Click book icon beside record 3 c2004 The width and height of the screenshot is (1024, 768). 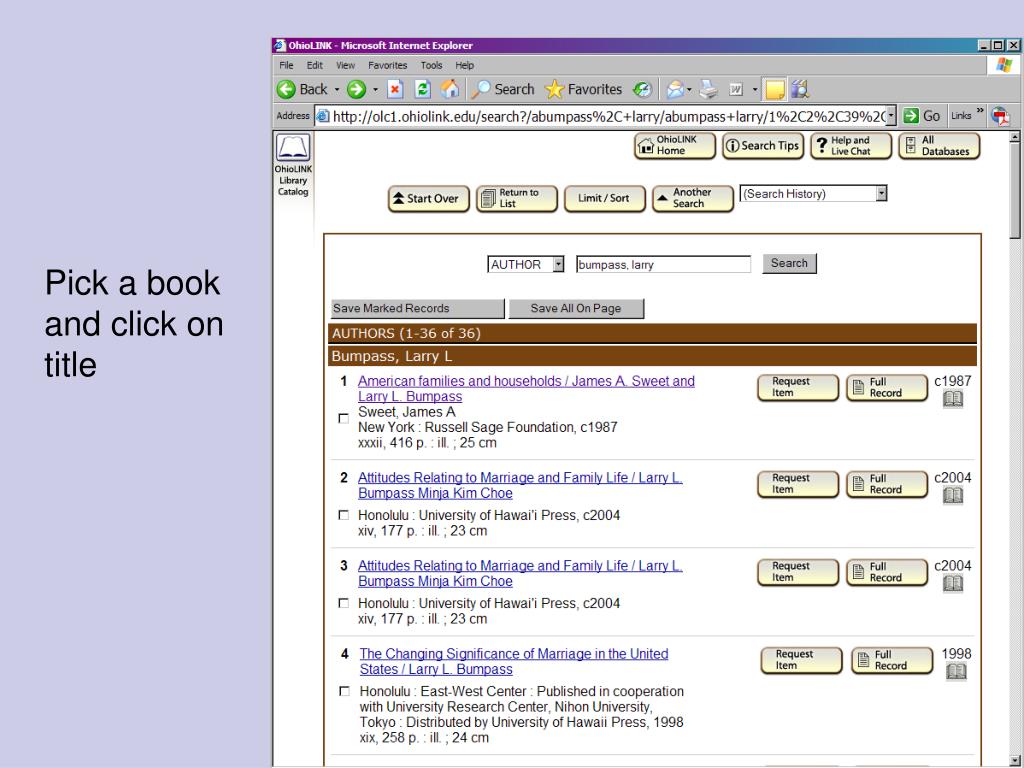point(953,584)
